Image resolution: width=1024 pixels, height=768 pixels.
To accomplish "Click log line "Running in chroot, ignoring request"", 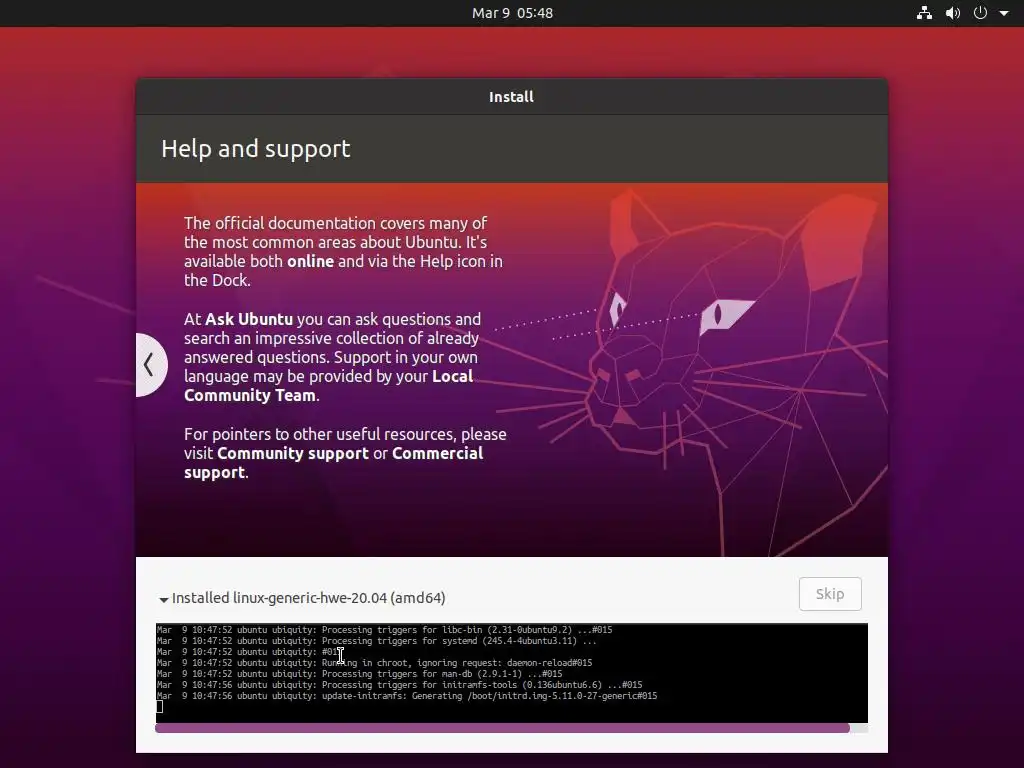I will [x=374, y=663].
